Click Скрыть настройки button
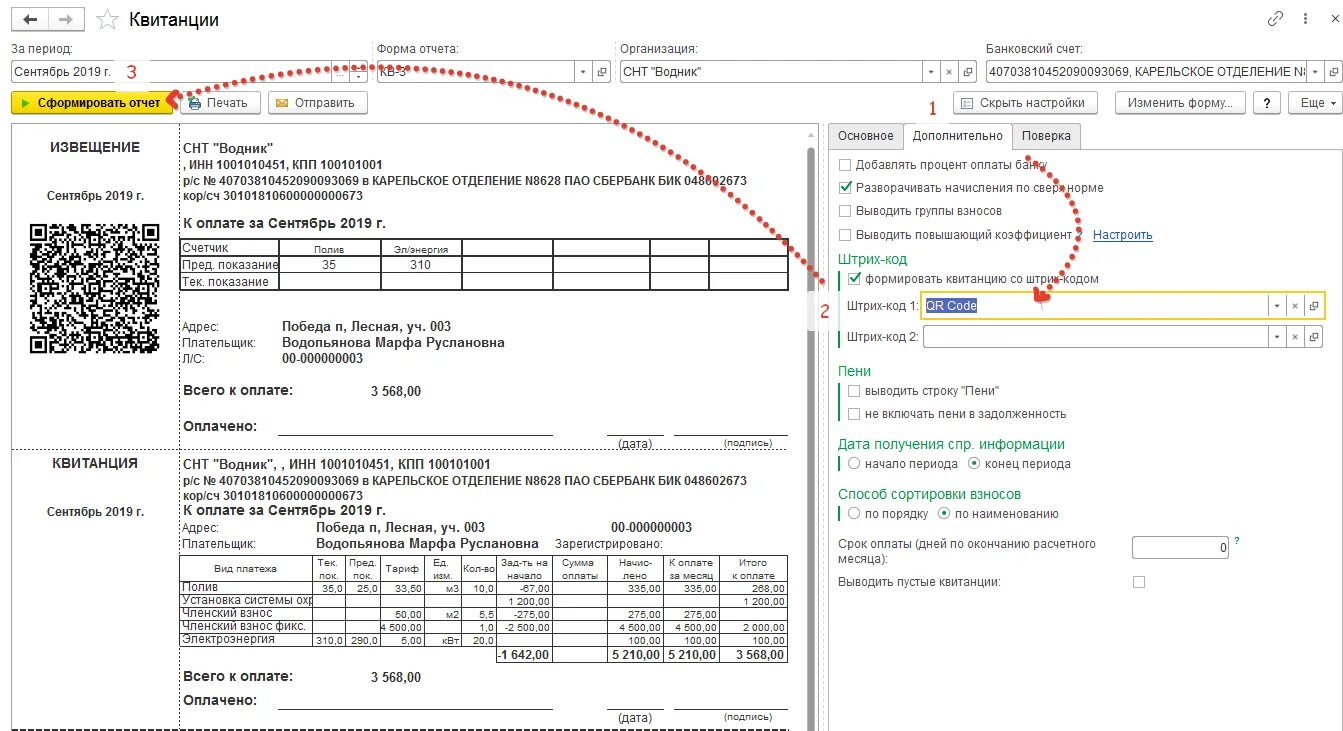 point(1025,103)
